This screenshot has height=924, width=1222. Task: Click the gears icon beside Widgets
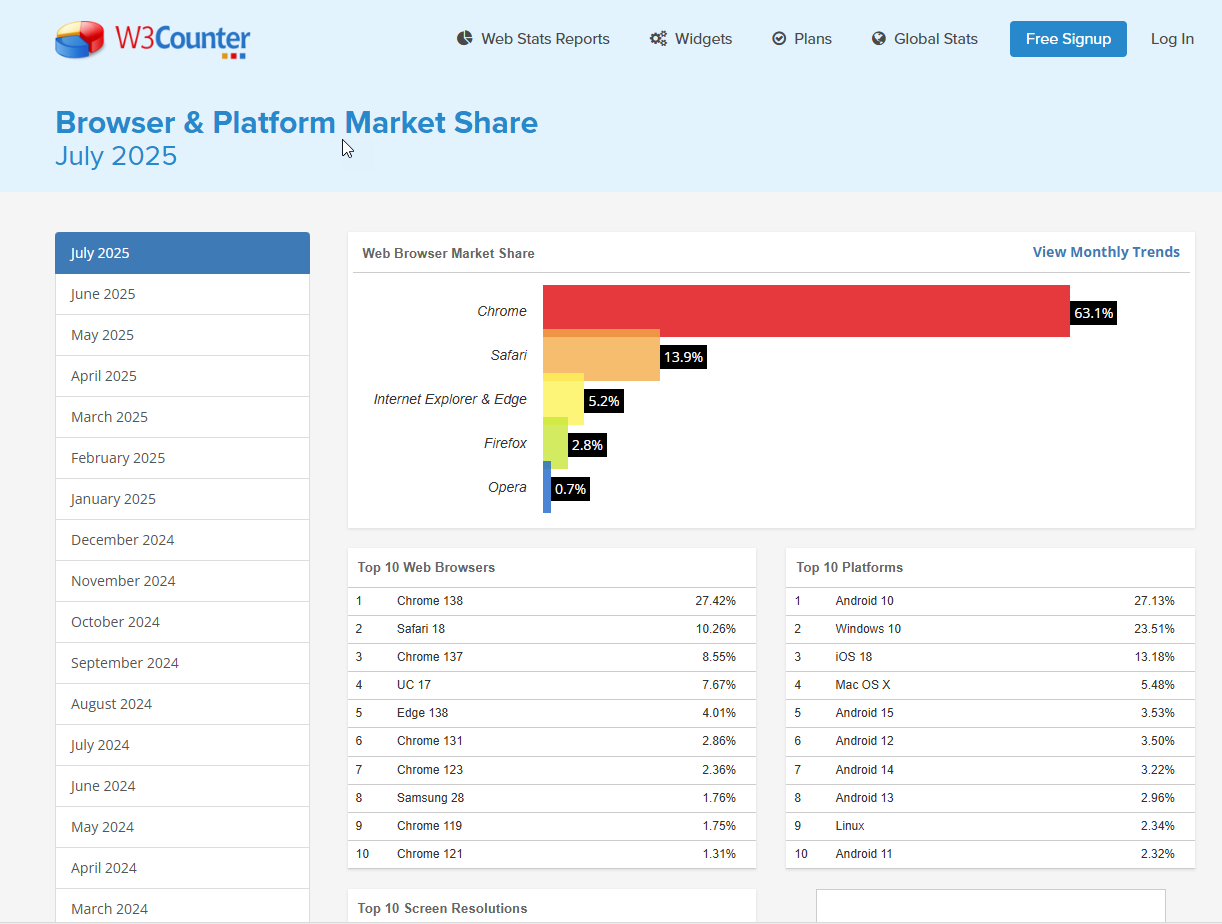[x=658, y=39]
